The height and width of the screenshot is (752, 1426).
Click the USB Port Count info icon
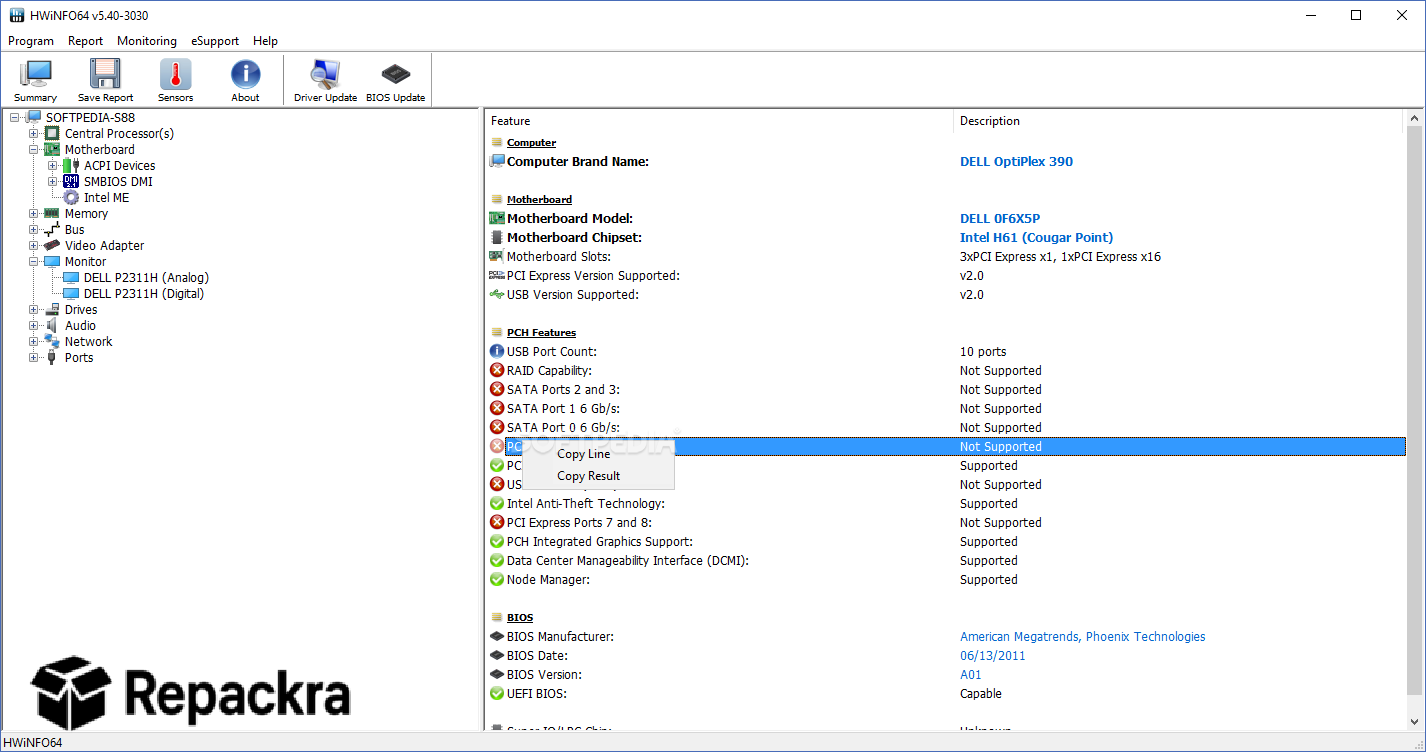pyautogui.click(x=497, y=352)
